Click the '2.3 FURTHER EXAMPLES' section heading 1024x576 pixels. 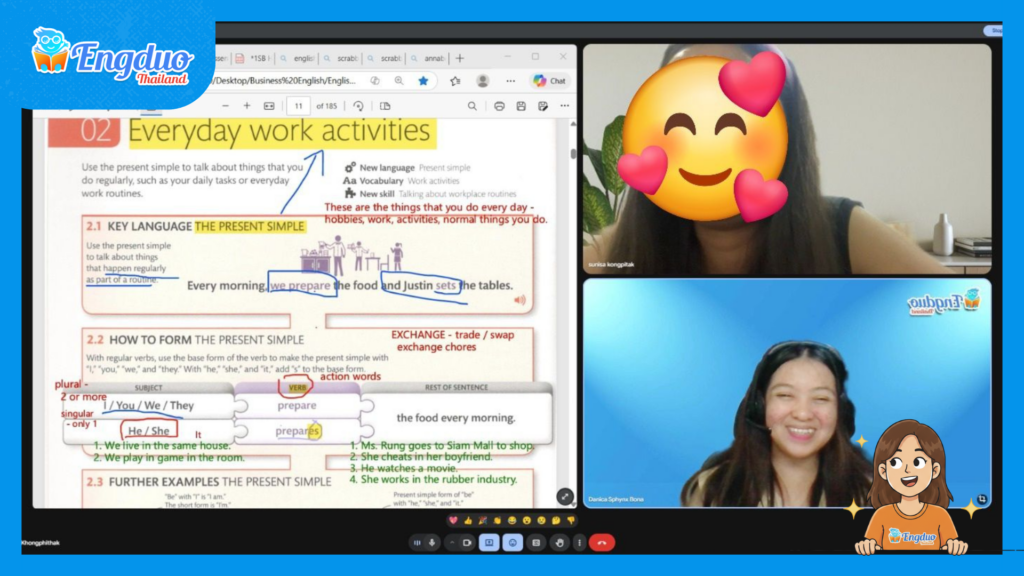(x=209, y=482)
